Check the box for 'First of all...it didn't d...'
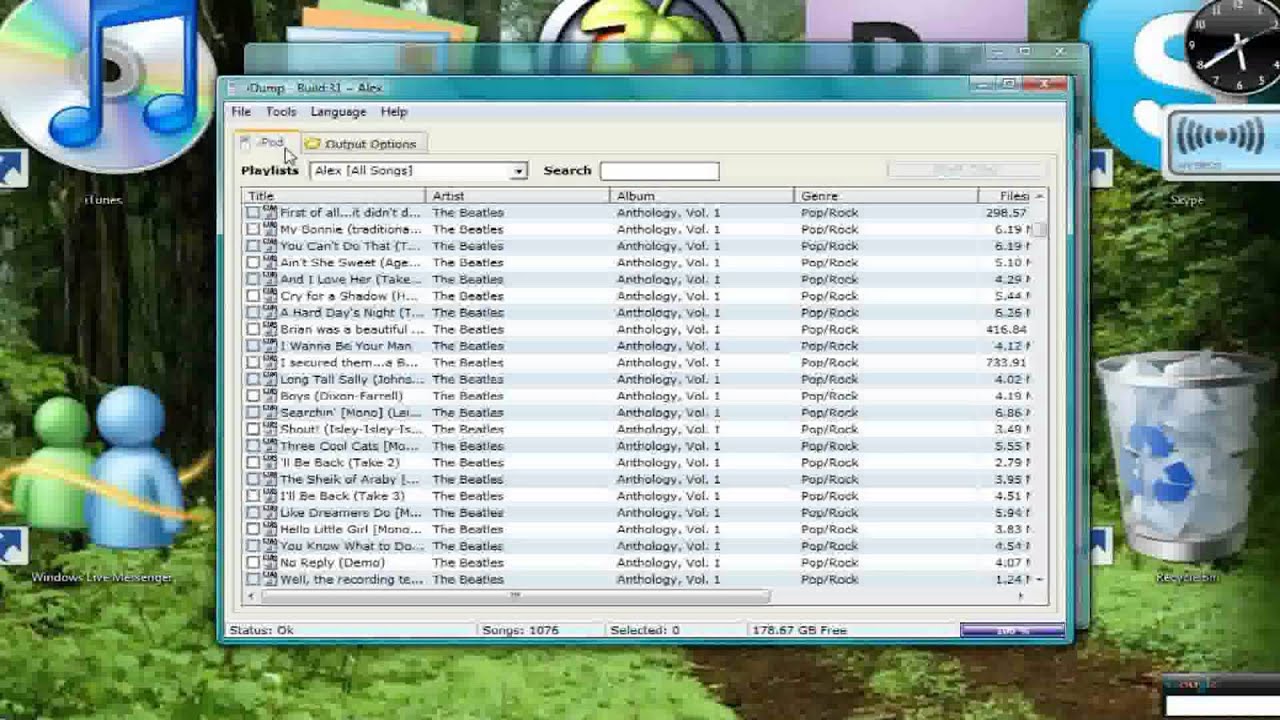The height and width of the screenshot is (720, 1280). 253,213
